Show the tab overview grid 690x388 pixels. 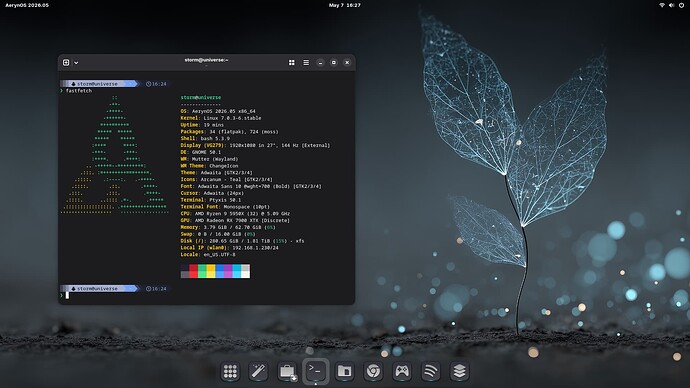pos(291,62)
